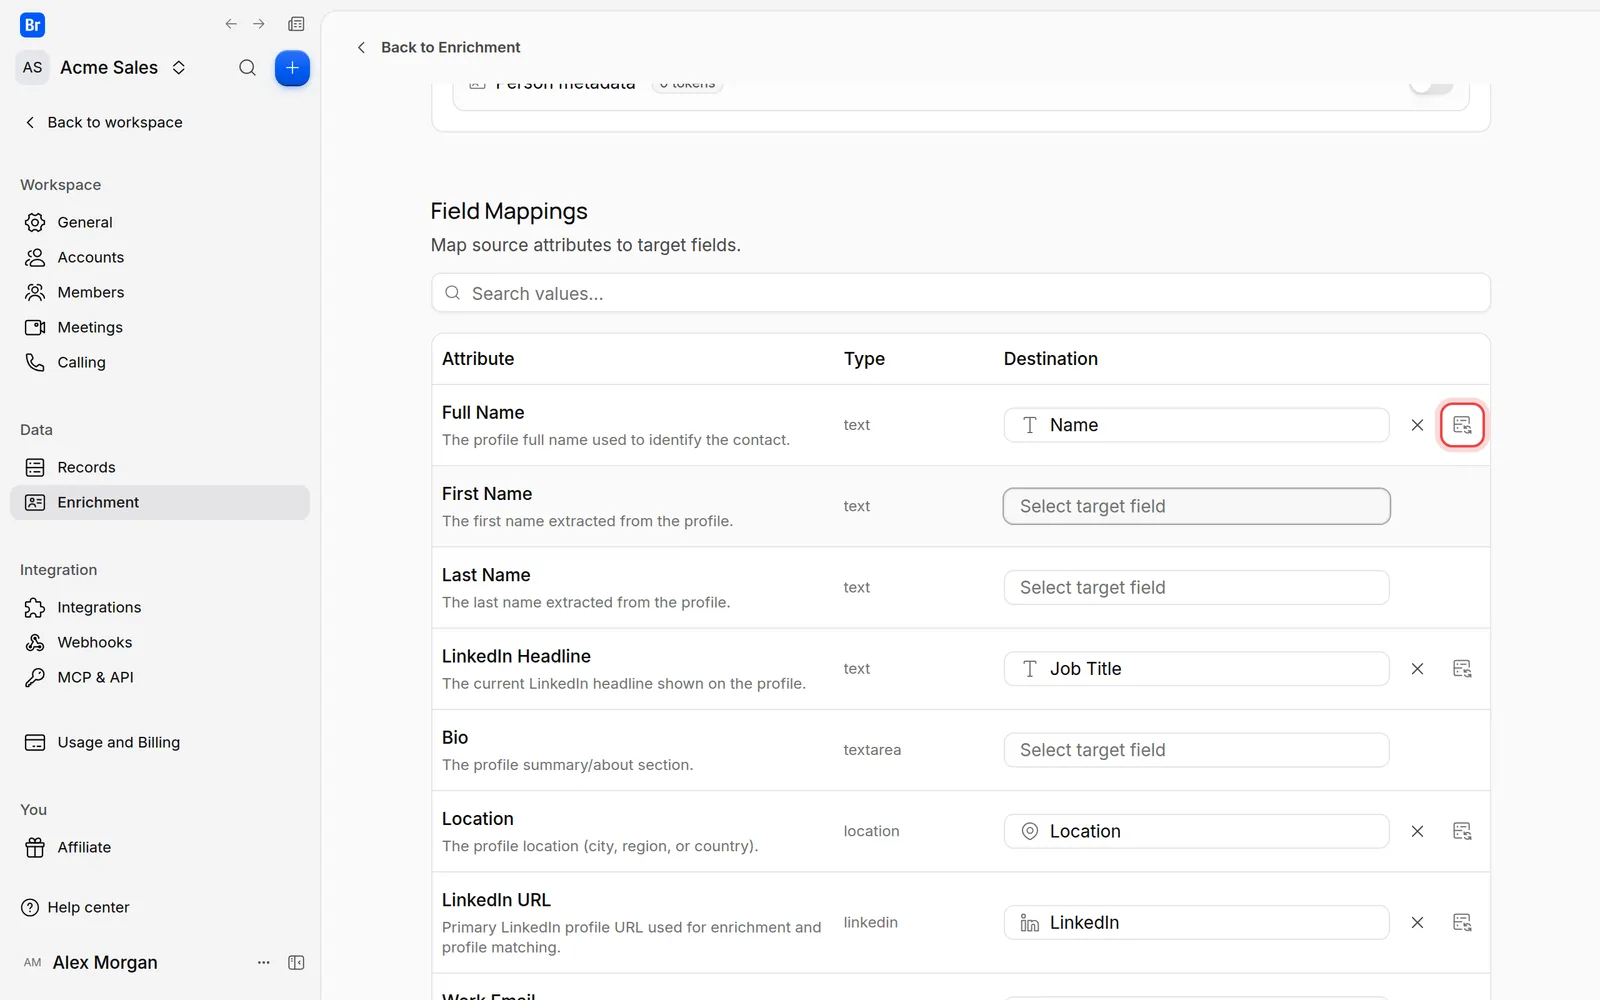Open the LinkedIn destination dropdown

[x=1196, y=922]
